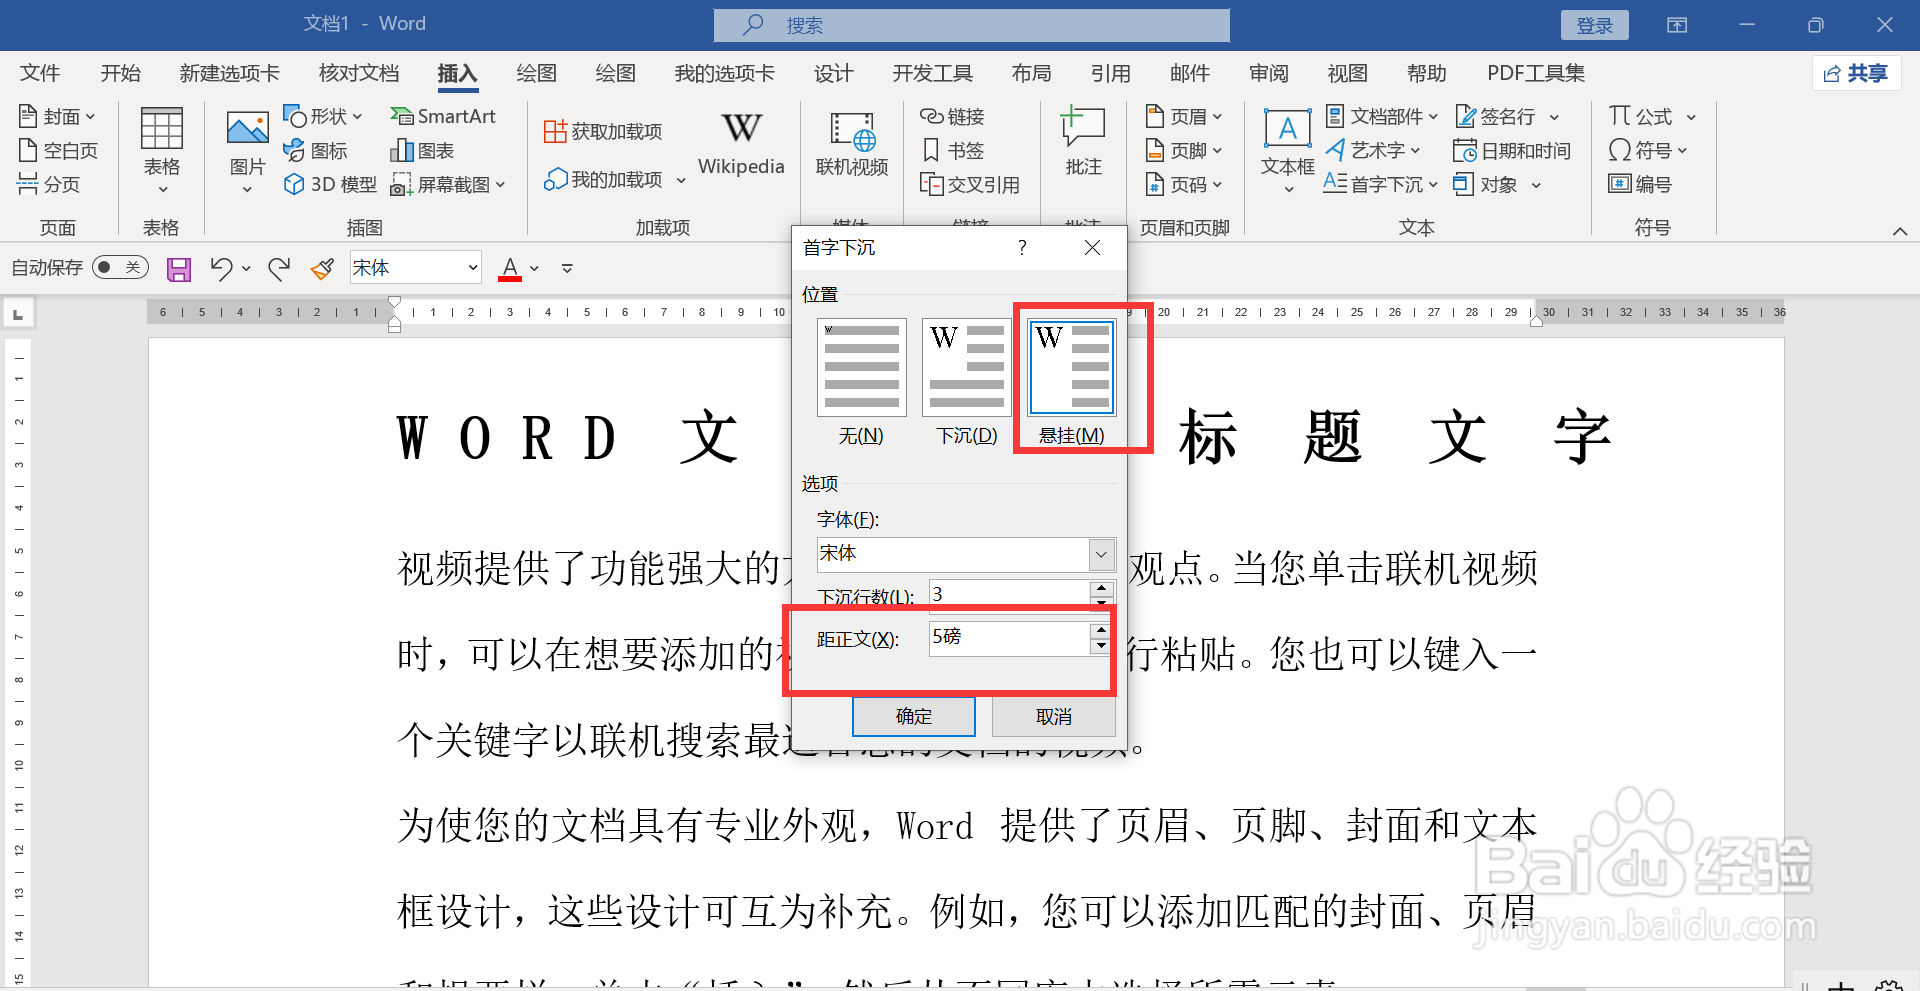Open the 设计 (Design) ribbon tab
This screenshot has height=991, width=1920.
(x=833, y=73)
